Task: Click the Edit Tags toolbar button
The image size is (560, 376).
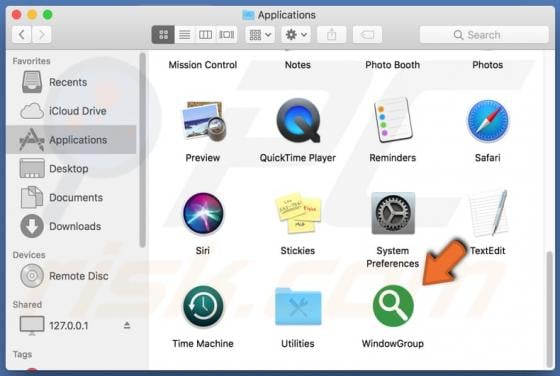Action: pyautogui.click(x=367, y=35)
